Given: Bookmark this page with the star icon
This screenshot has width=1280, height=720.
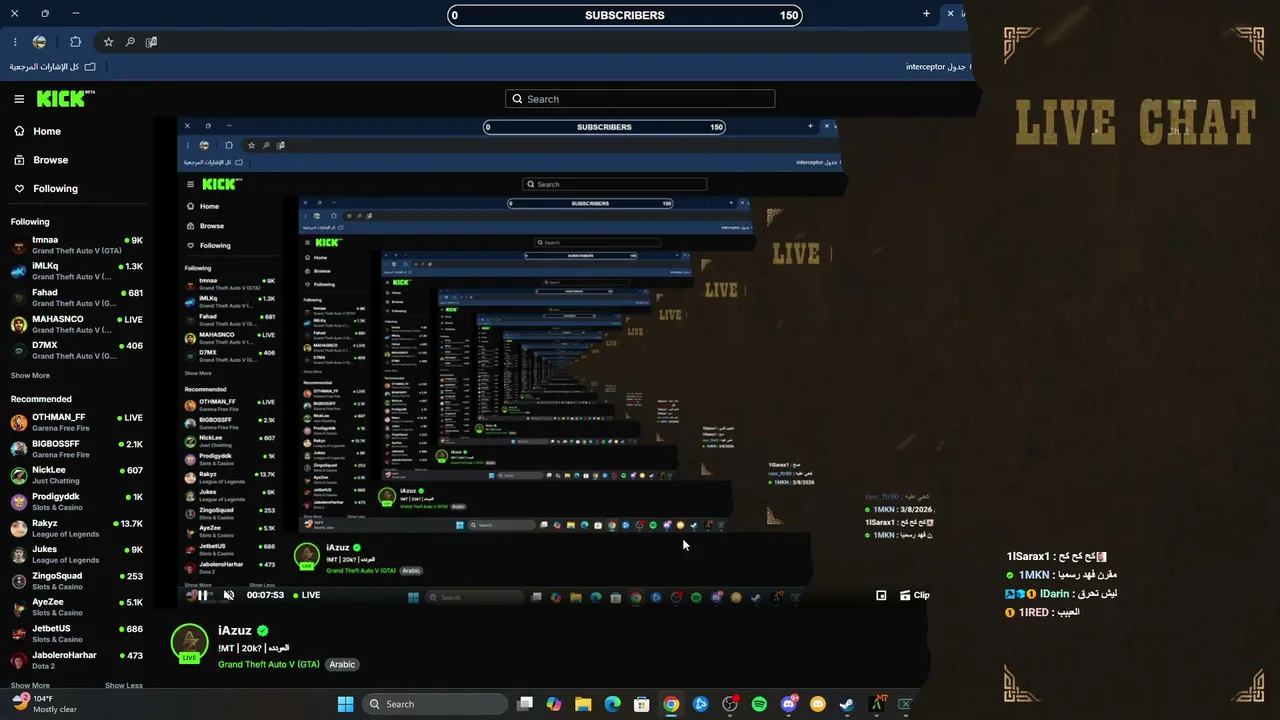Looking at the screenshot, I should pos(108,42).
